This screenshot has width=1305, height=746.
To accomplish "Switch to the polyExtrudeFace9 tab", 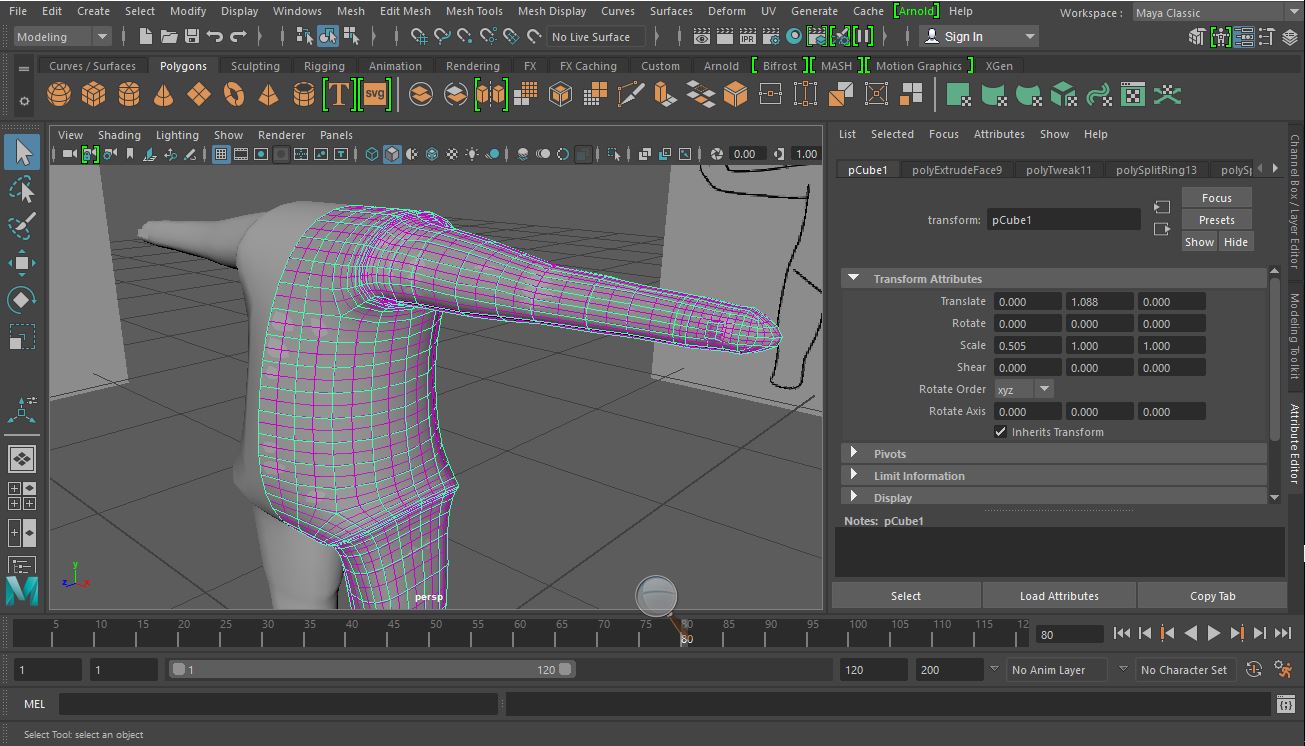I will coord(955,169).
